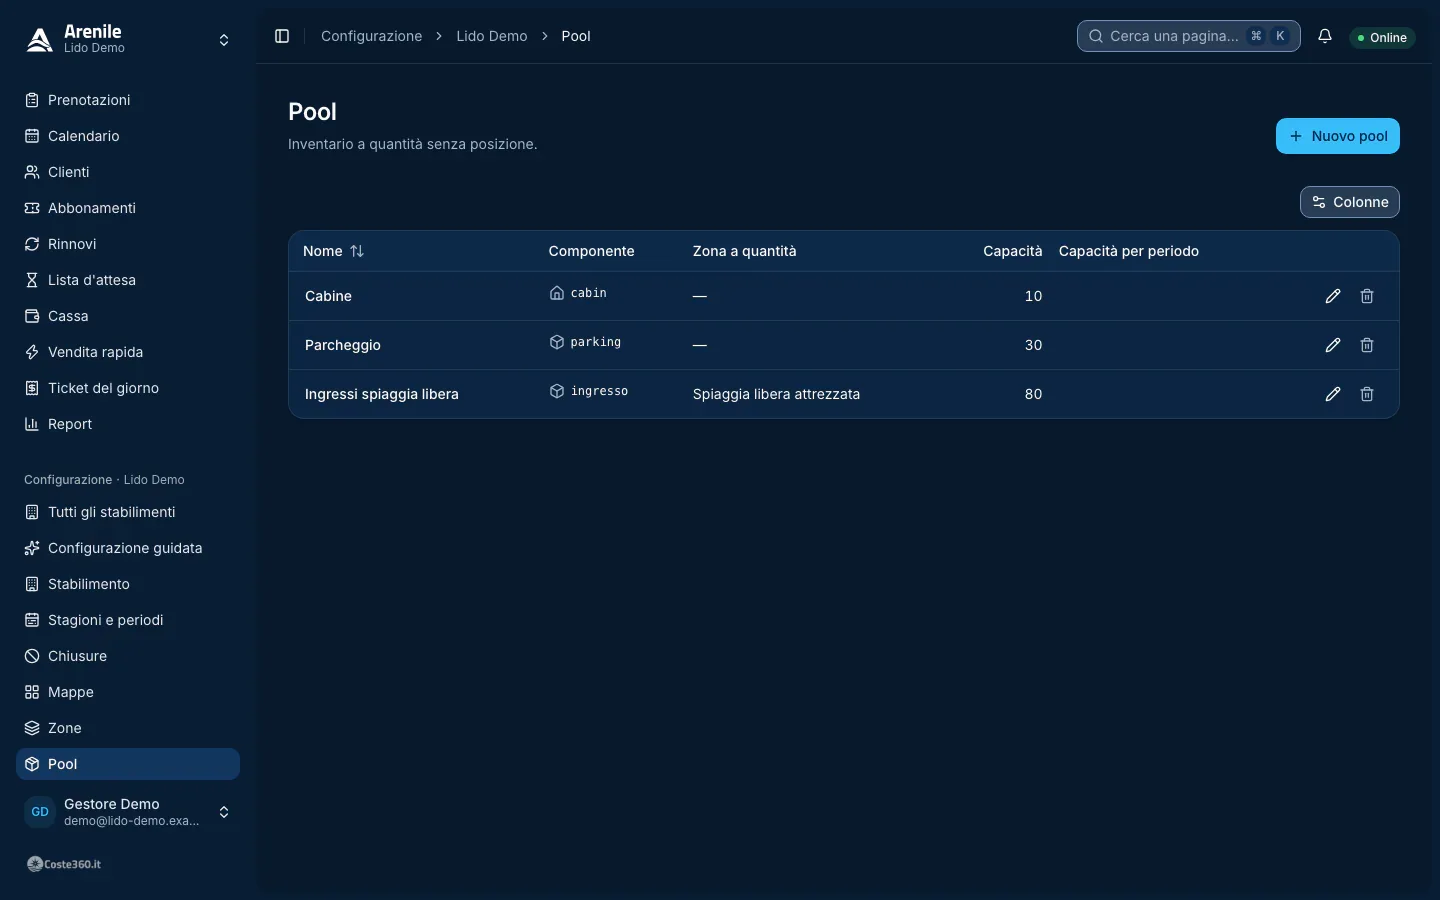Create a new pool with Nuovo pool
Viewport: 1440px width, 900px height.
click(1338, 136)
